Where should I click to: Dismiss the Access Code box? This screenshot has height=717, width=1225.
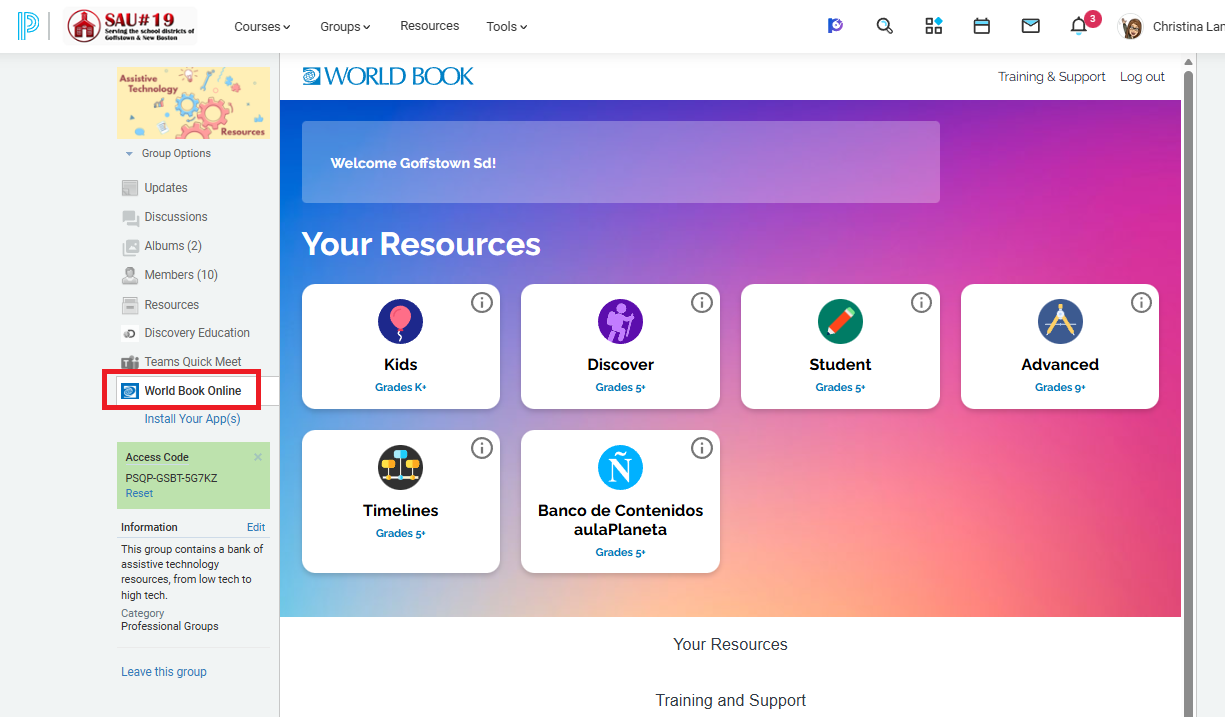(x=258, y=457)
